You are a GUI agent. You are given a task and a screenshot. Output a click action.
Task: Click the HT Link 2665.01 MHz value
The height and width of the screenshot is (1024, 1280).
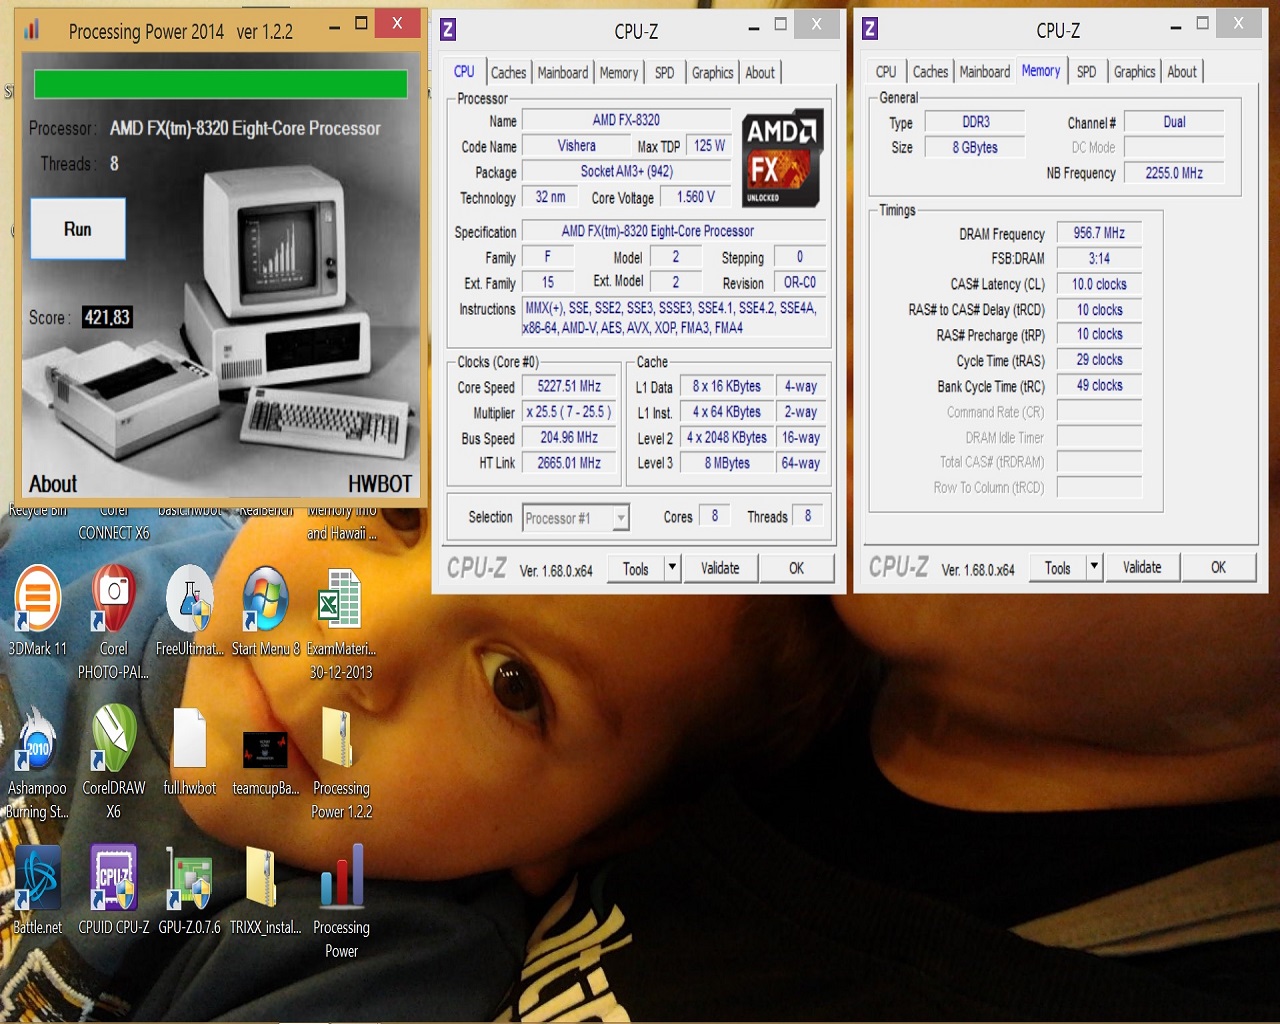(570, 463)
